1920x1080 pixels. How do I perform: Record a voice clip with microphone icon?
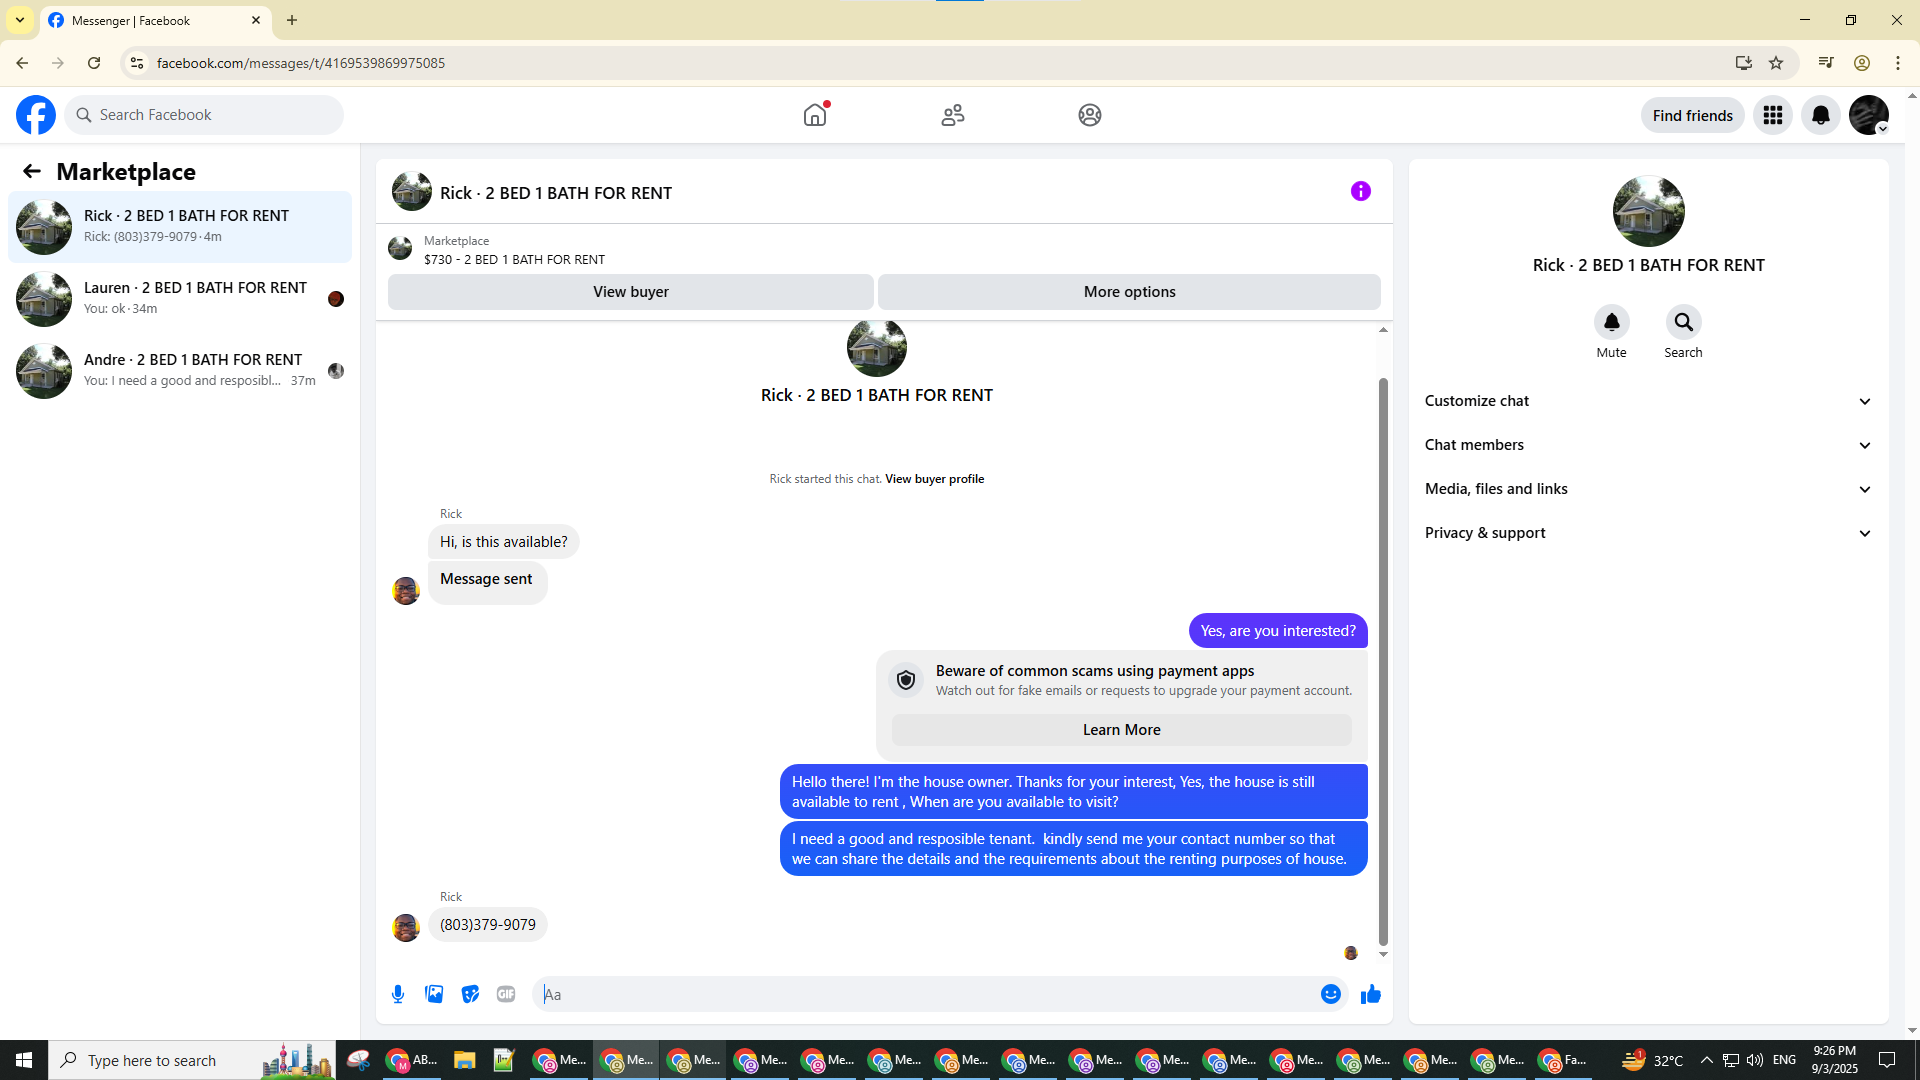coord(398,994)
